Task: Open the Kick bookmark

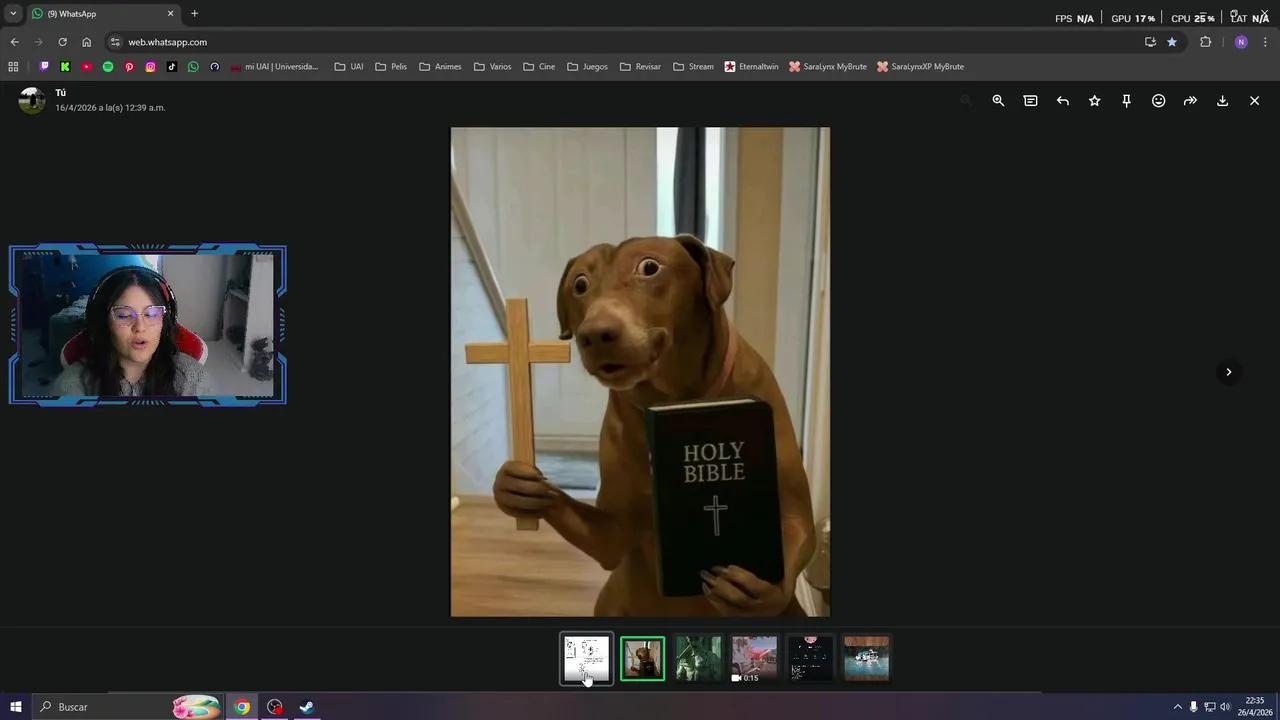Action: coord(65,67)
